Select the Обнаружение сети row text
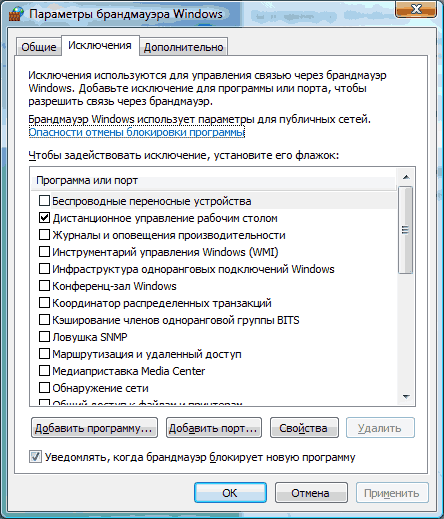444x519 pixels. click(100, 388)
